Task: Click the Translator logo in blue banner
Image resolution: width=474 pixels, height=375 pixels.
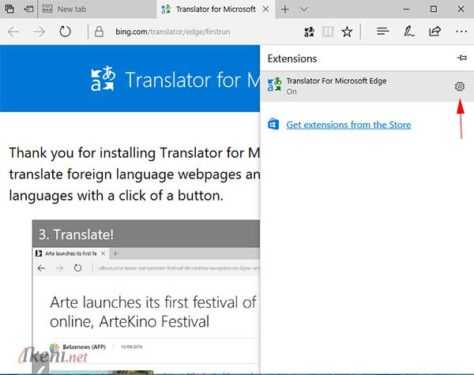Action: (x=103, y=79)
